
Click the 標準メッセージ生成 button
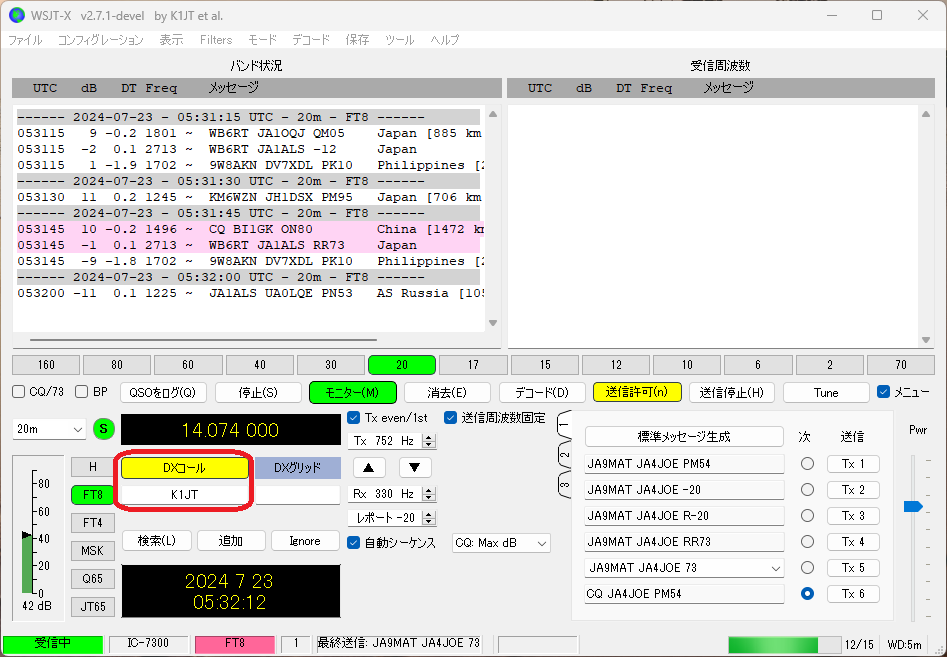coord(684,437)
